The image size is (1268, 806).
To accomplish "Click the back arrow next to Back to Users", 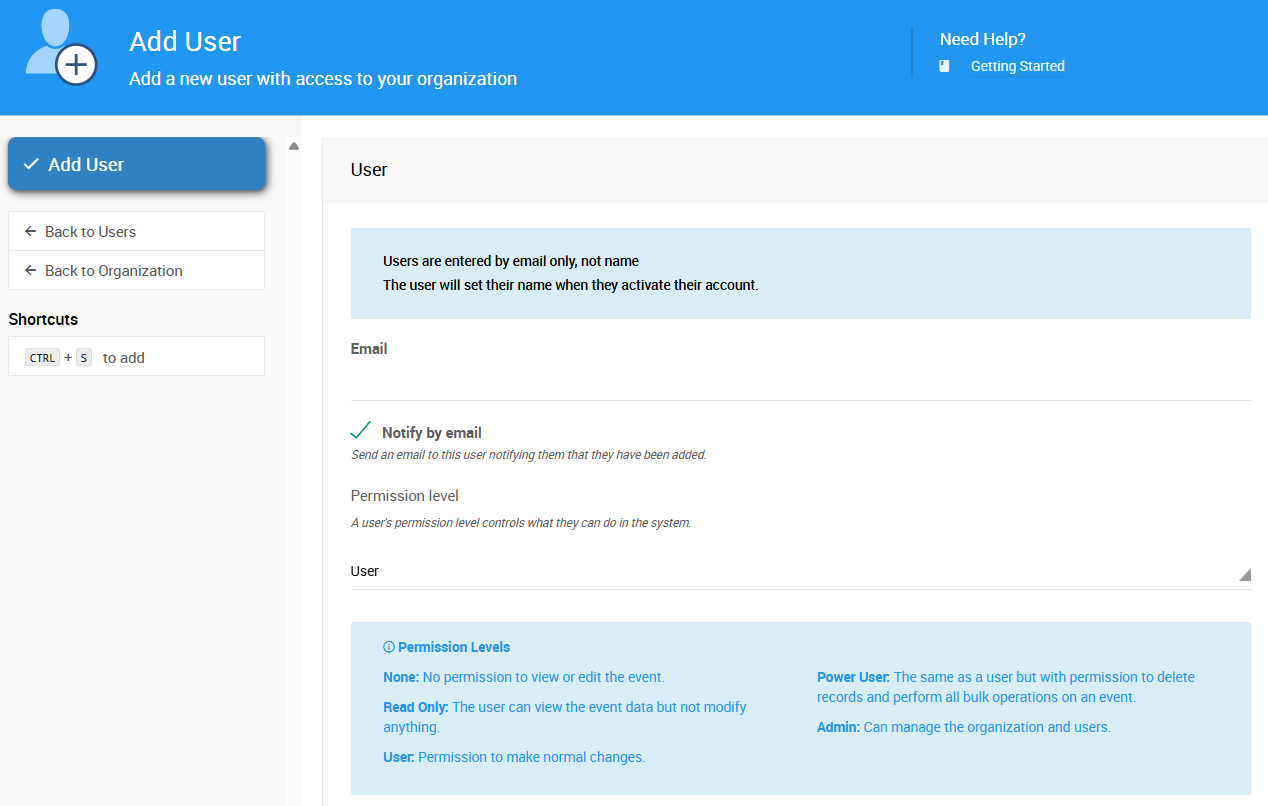I will 29,231.
